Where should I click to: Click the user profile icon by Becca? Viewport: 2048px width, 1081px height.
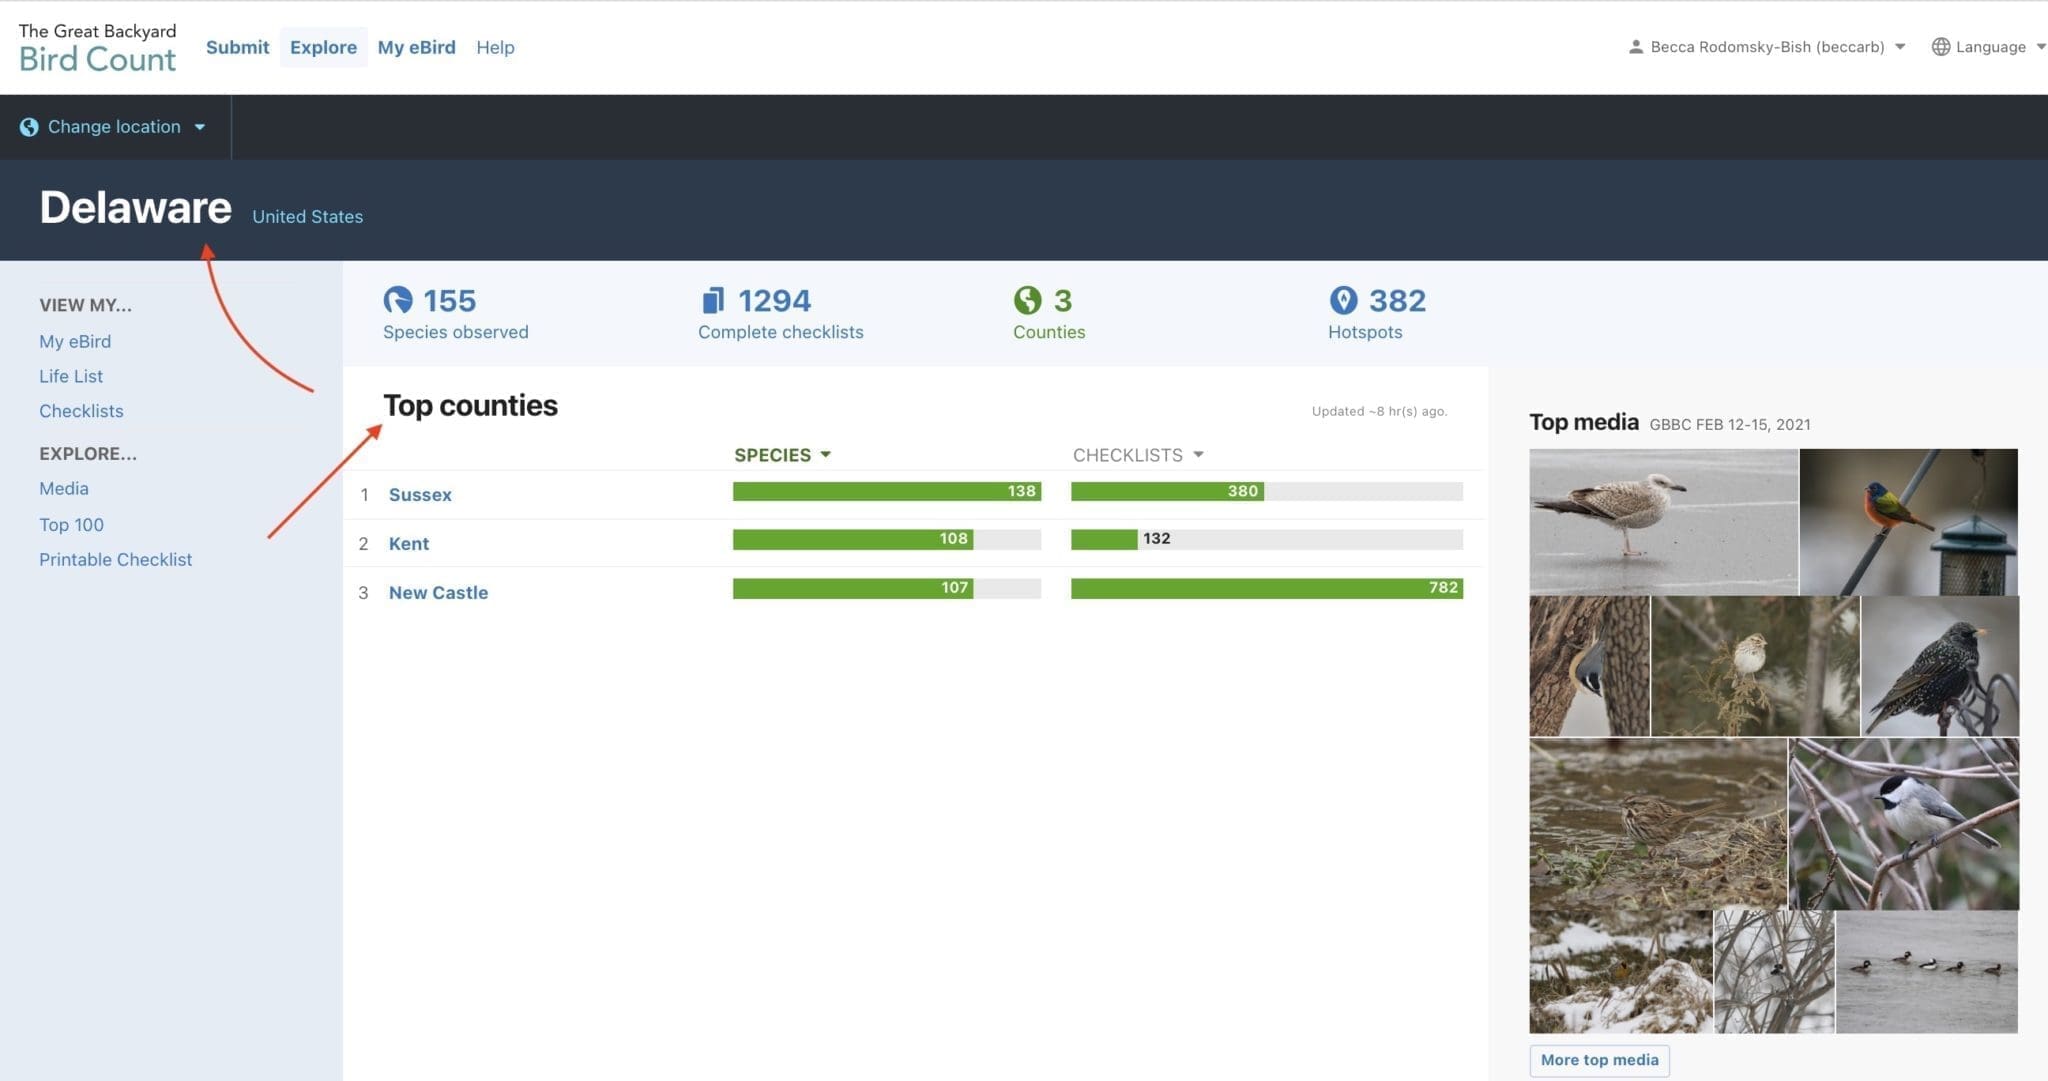(x=1636, y=47)
